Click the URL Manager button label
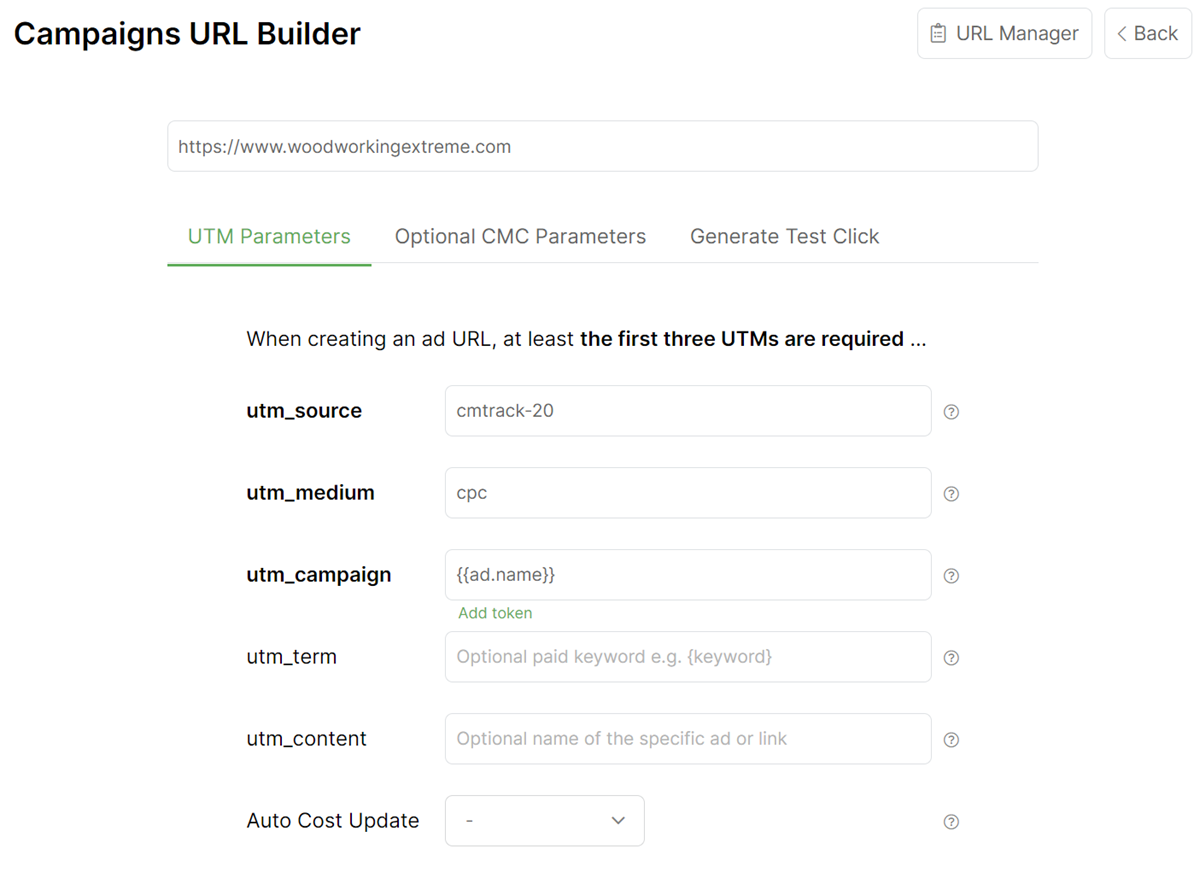The width and height of the screenshot is (1200, 872). (x=1017, y=34)
